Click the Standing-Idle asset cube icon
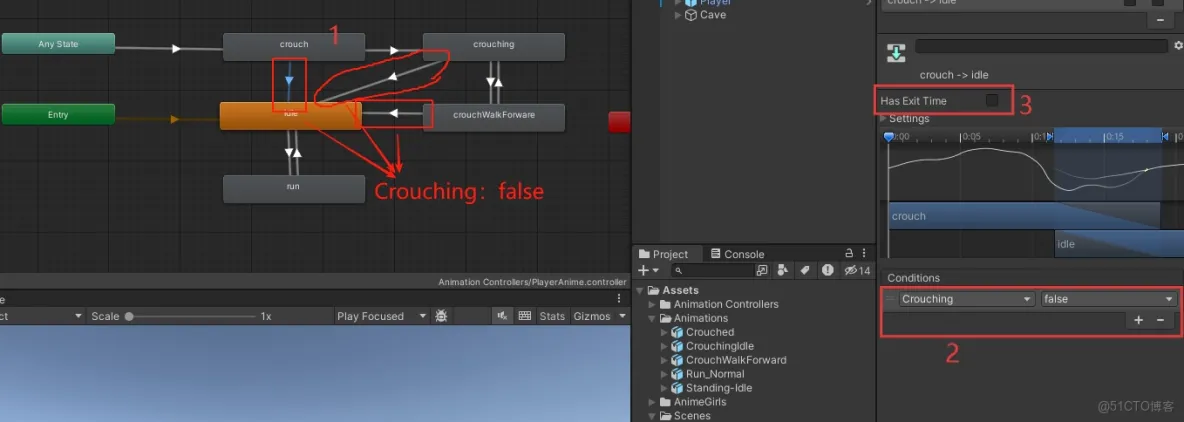The image size is (1184, 422). click(677, 388)
